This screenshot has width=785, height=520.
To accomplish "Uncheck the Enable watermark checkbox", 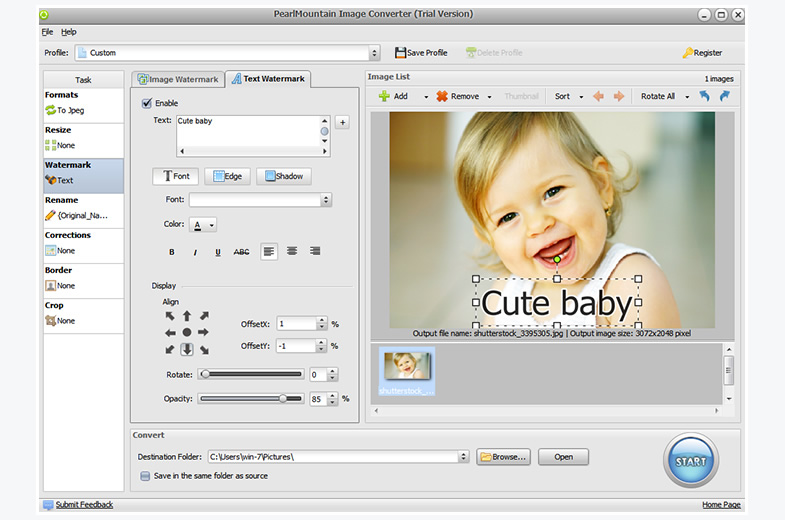I will pyautogui.click(x=147, y=103).
